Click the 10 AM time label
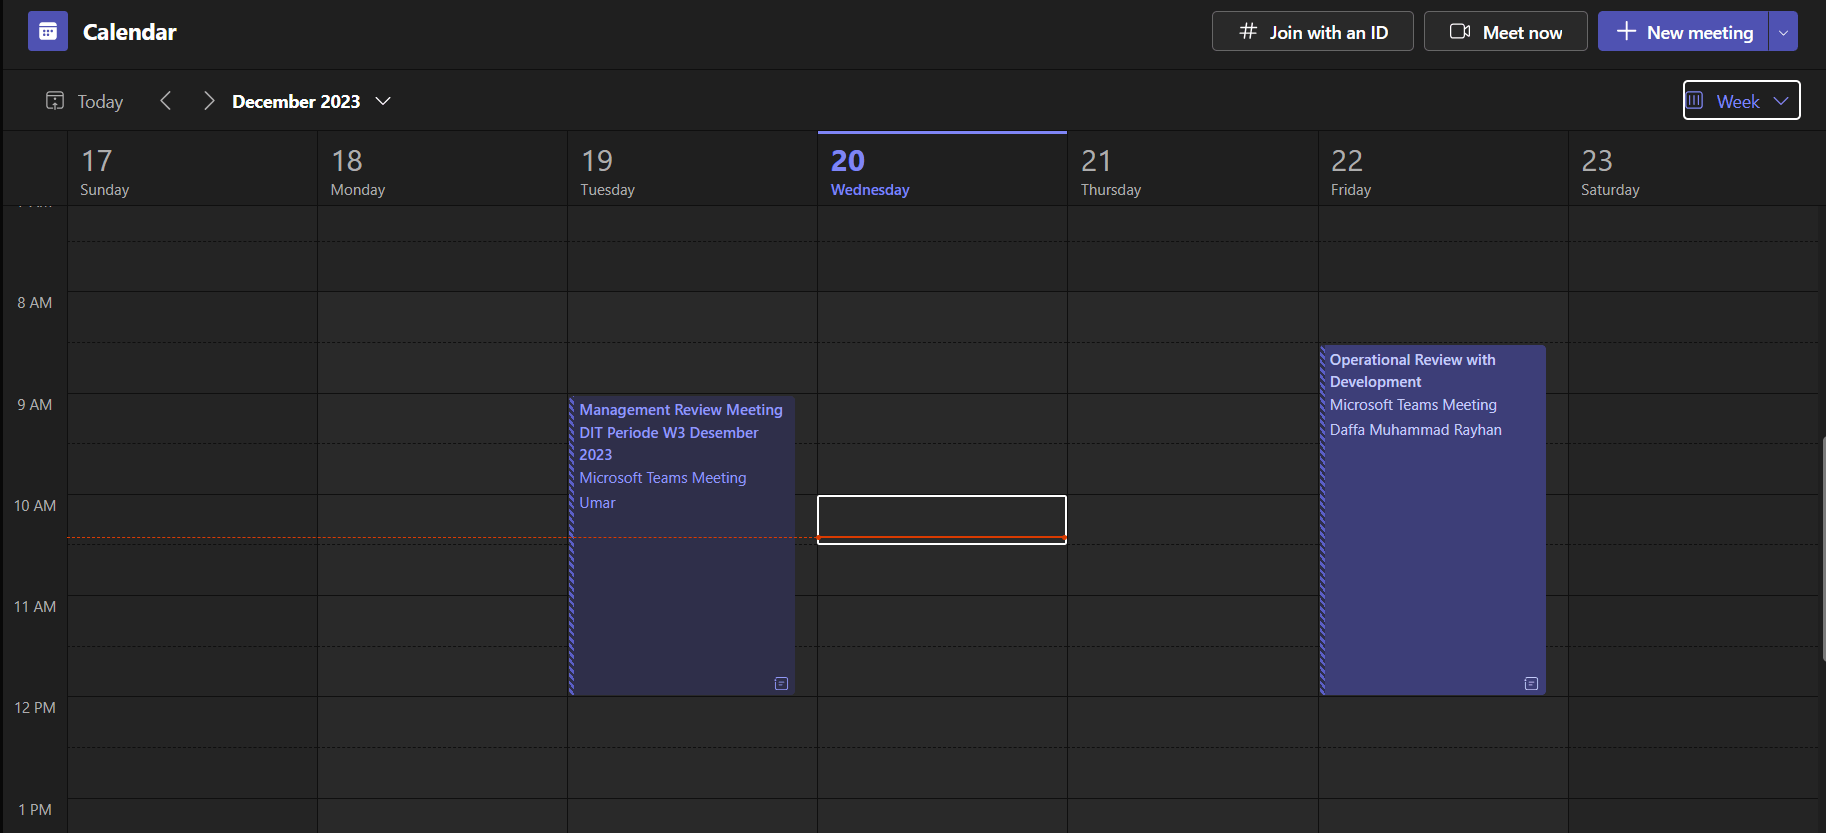Image resolution: width=1826 pixels, height=833 pixels. [35, 506]
